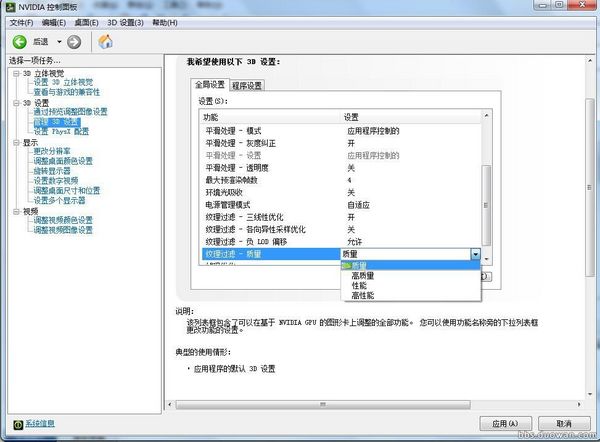The height and width of the screenshot is (442, 600).
Task: Select 调整视频图像设置 in tree
Action: [63, 230]
